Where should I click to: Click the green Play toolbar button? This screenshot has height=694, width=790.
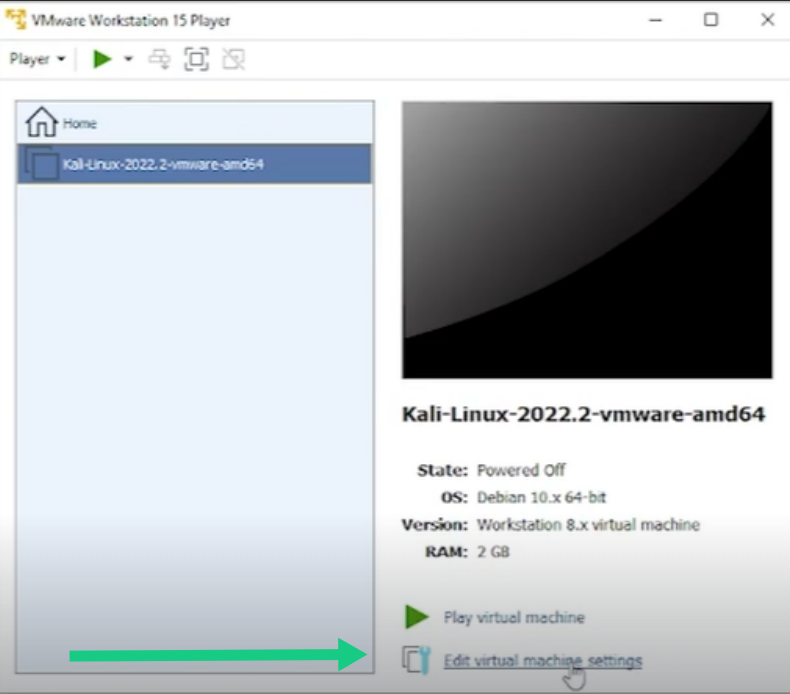[x=102, y=59]
